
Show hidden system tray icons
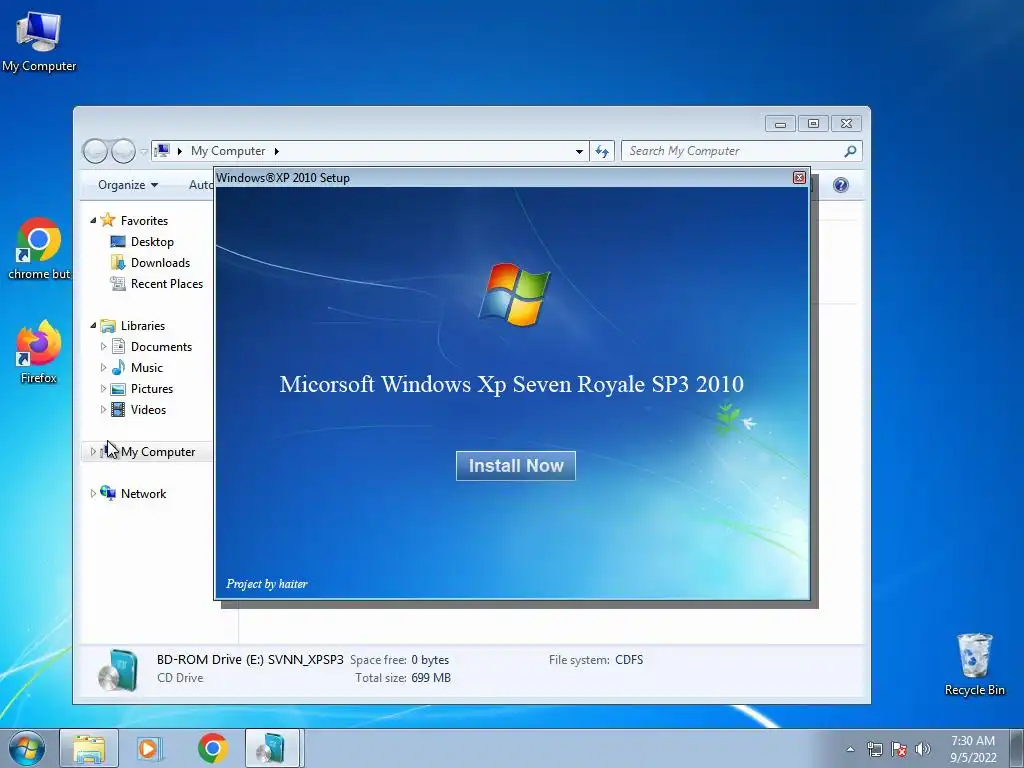click(850, 749)
